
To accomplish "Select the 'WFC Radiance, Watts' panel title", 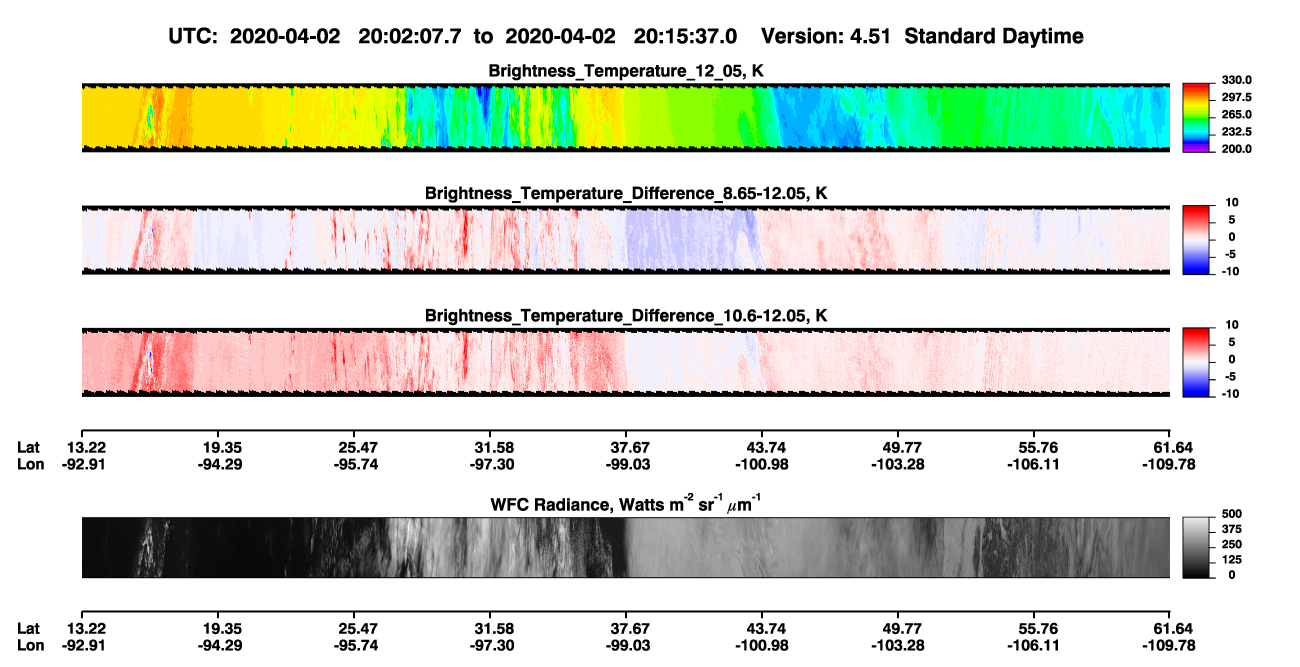I will (x=626, y=505).
